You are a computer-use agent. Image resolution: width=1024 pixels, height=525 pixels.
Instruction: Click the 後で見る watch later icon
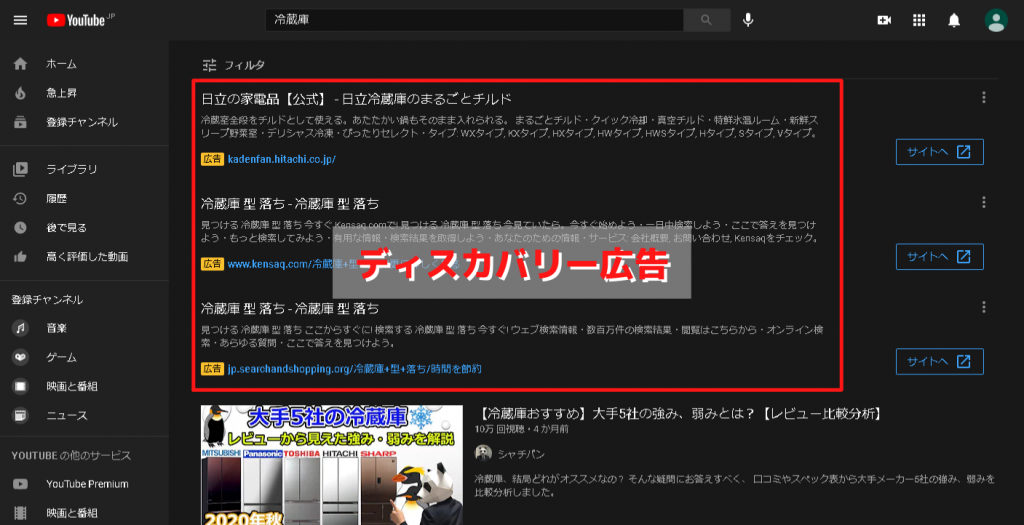[x=20, y=227]
